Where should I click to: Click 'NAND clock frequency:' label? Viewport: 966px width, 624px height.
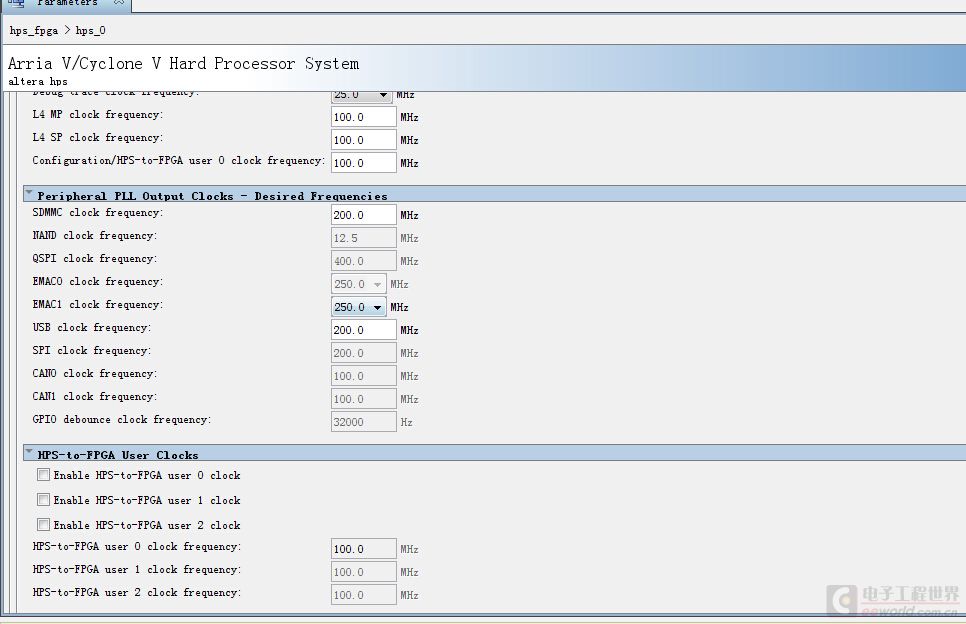coord(94,235)
